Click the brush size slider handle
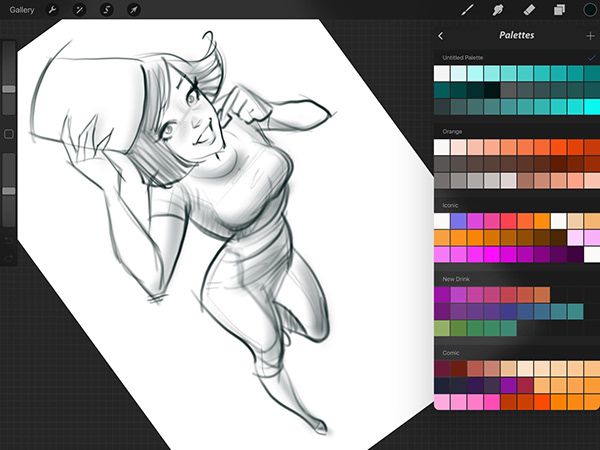The width and height of the screenshot is (600, 450). tap(9, 89)
